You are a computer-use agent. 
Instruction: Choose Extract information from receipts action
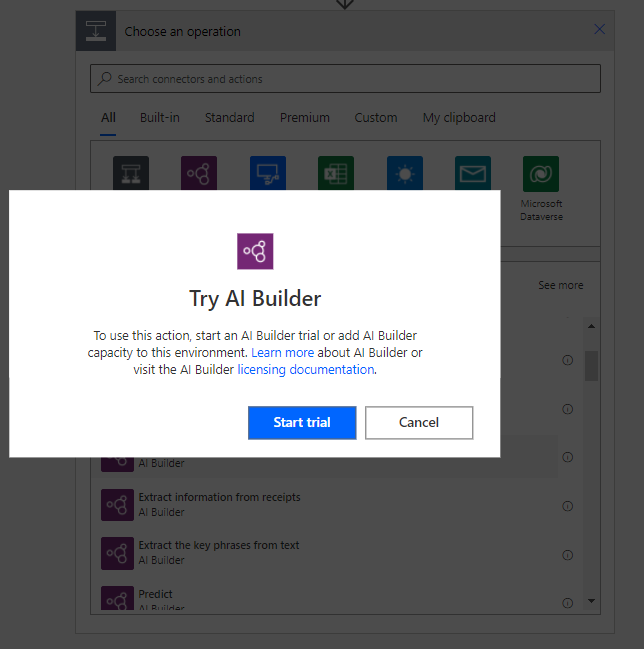coord(324,505)
